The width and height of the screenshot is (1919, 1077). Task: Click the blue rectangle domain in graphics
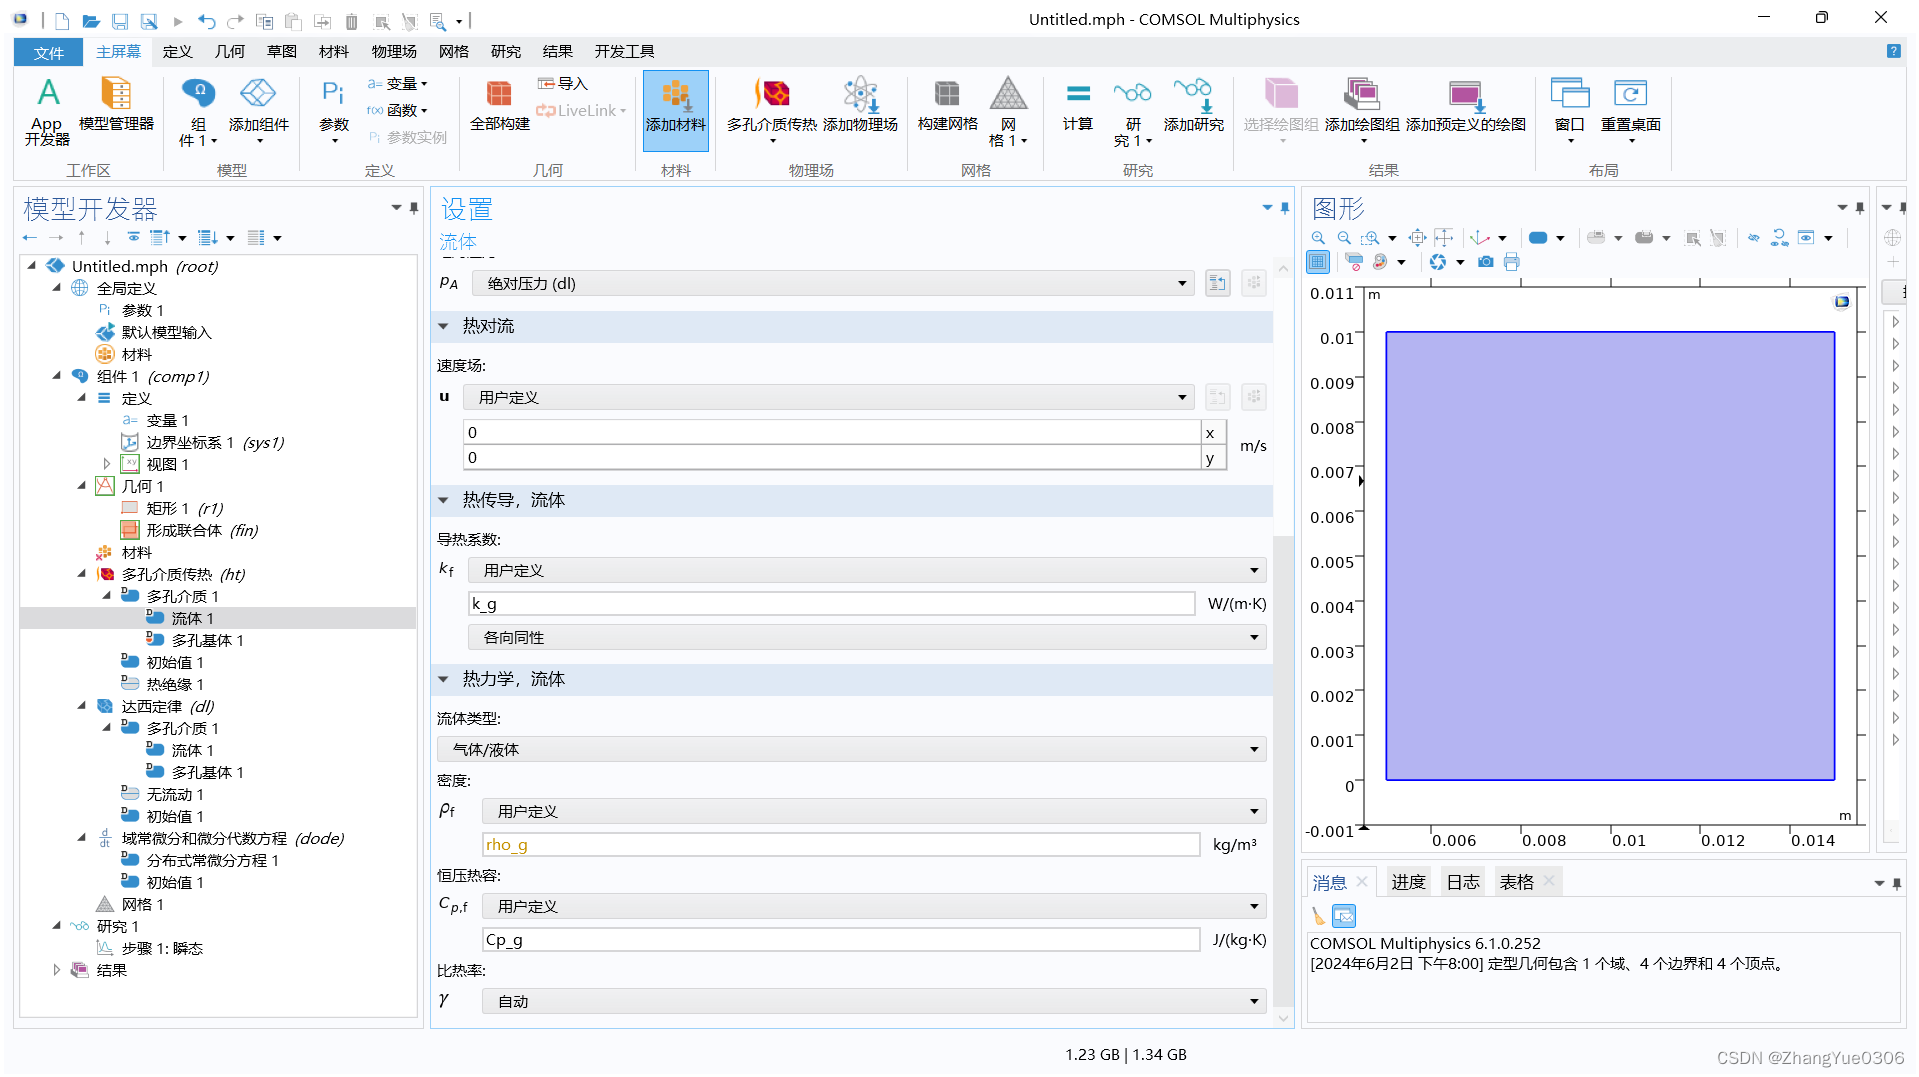(1609, 556)
